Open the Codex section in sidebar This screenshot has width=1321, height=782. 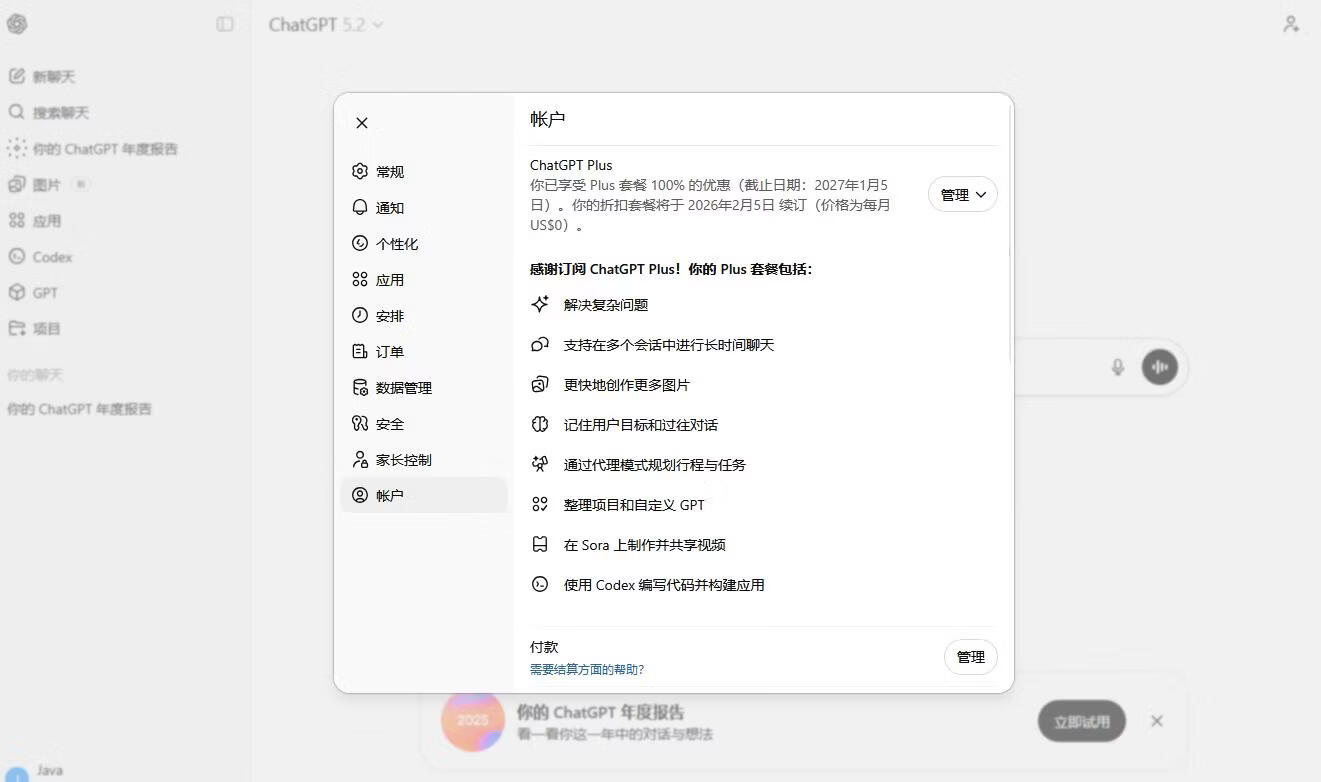[51, 256]
